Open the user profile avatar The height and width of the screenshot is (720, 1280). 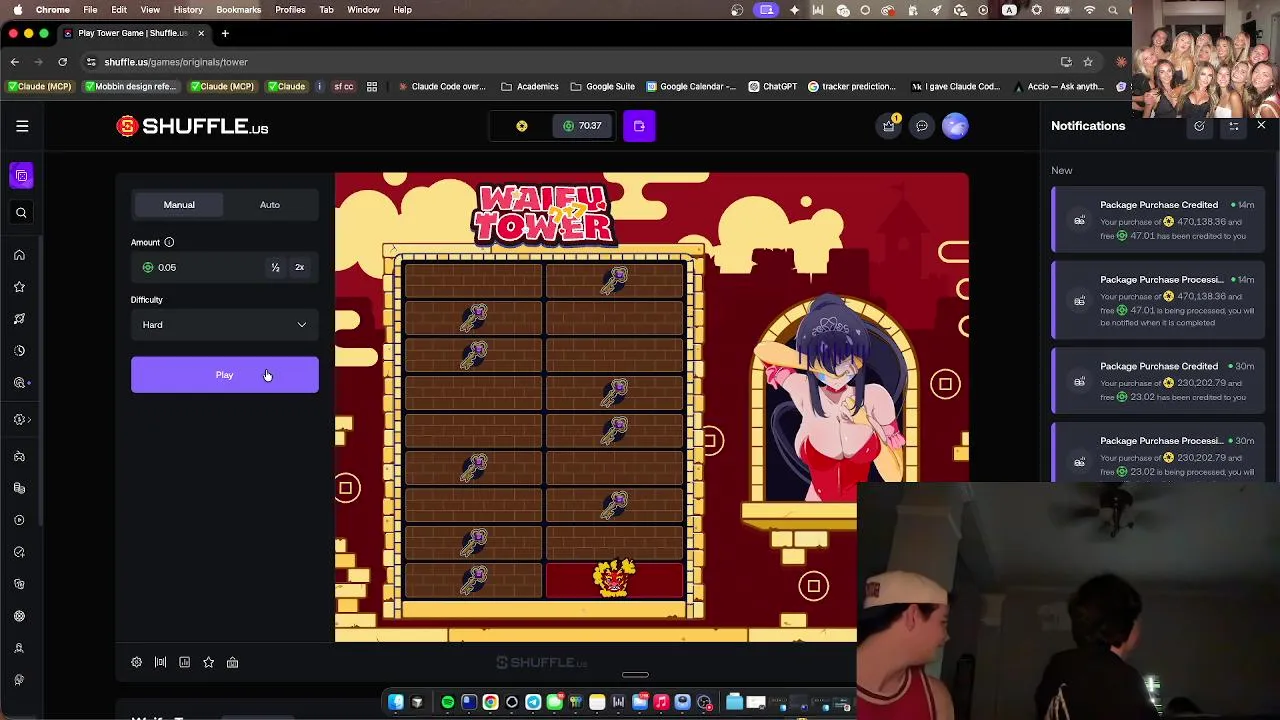point(955,126)
